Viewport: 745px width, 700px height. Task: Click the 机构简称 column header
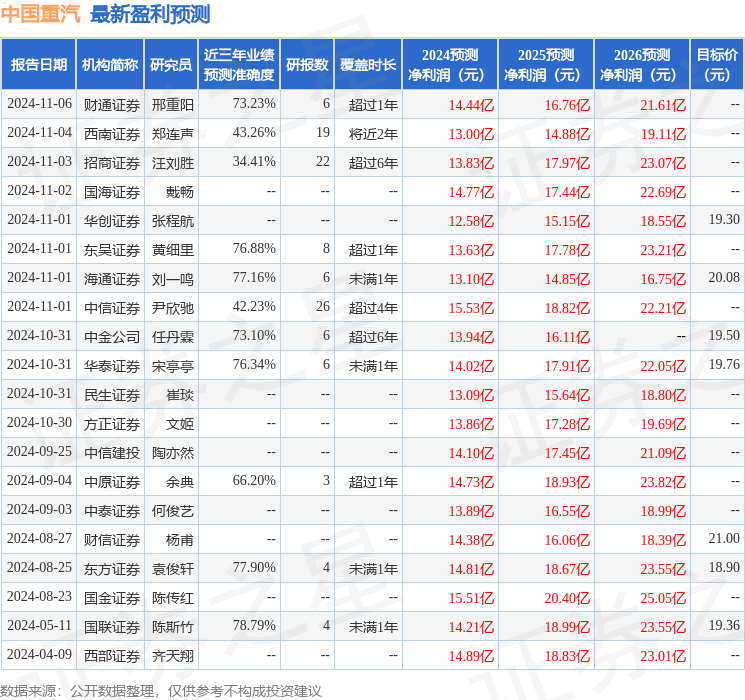pyautogui.click(x=110, y=65)
